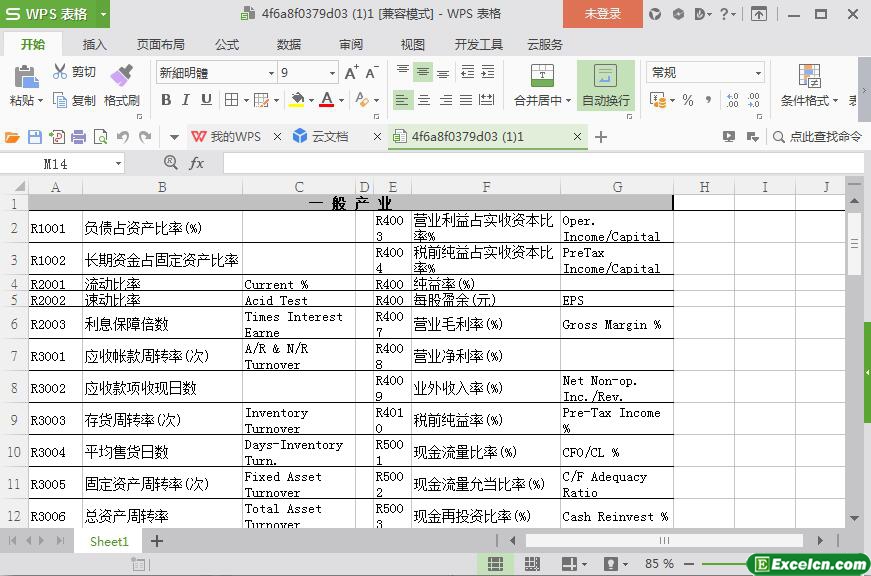Add a new sheet with the plus button

[x=157, y=541]
